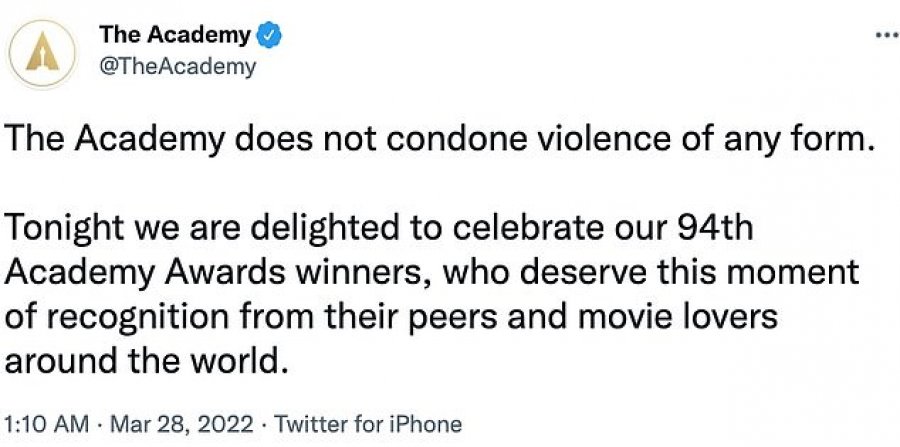Click the 1:10 AM timestamp
This screenshot has height=447, width=900.
(46, 425)
